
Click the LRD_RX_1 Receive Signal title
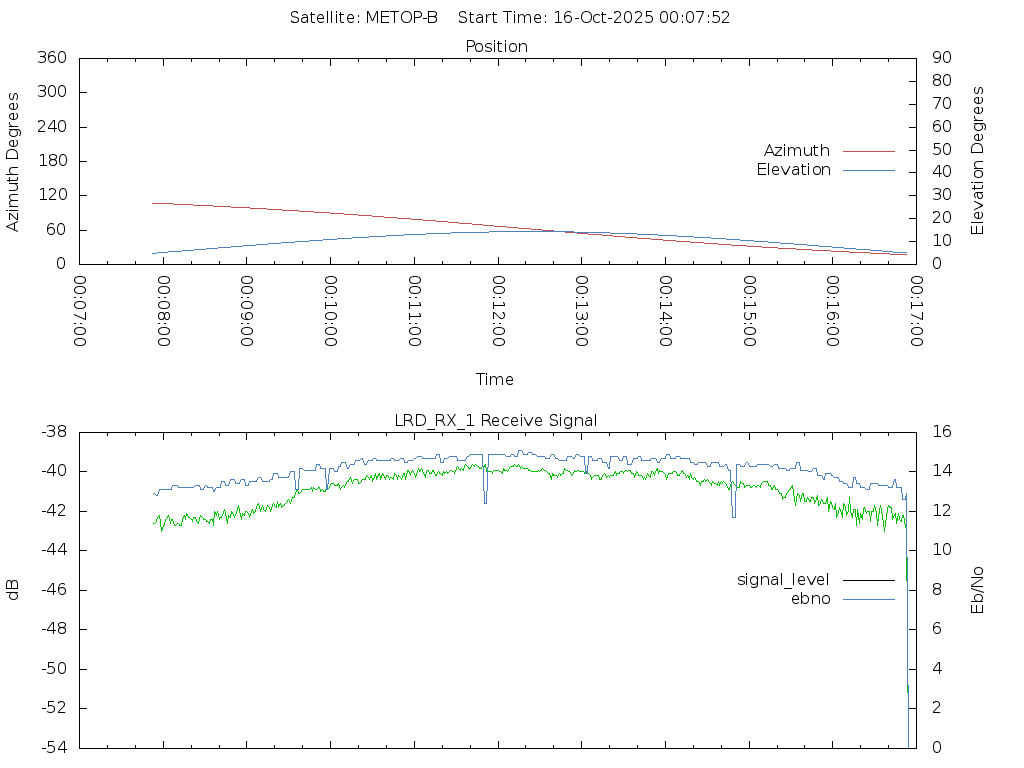(x=496, y=421)
